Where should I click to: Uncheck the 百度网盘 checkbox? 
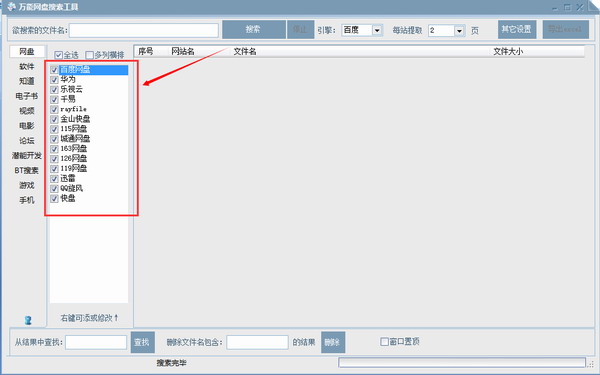click(x=54, y=70)
